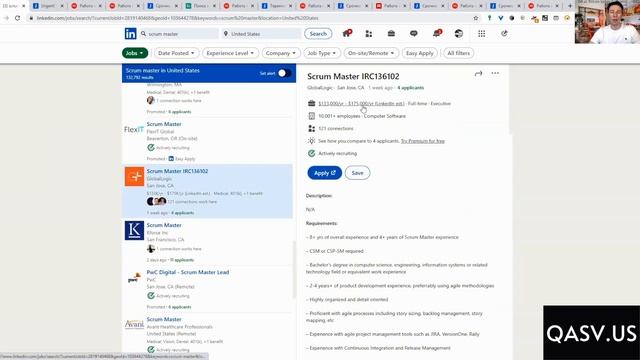The image size is (640, 360).
Task: Click 10,001+ employees Computer Software text
Action: tap(362, 116)
